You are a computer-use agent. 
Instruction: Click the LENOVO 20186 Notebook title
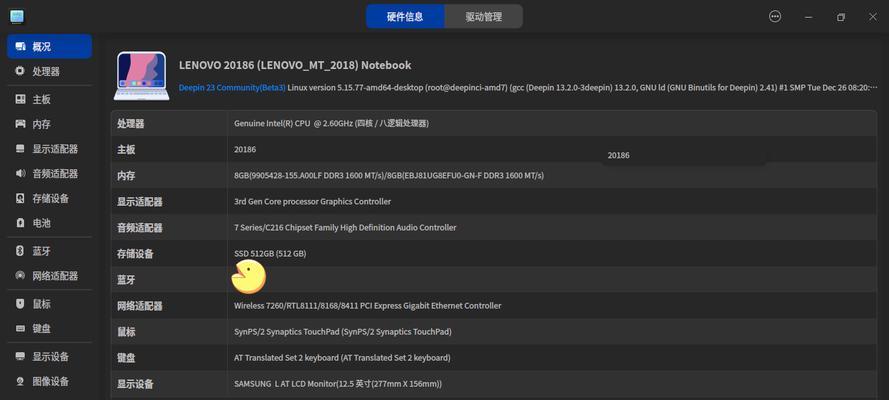pyautogui.click(x=295, y=65)
